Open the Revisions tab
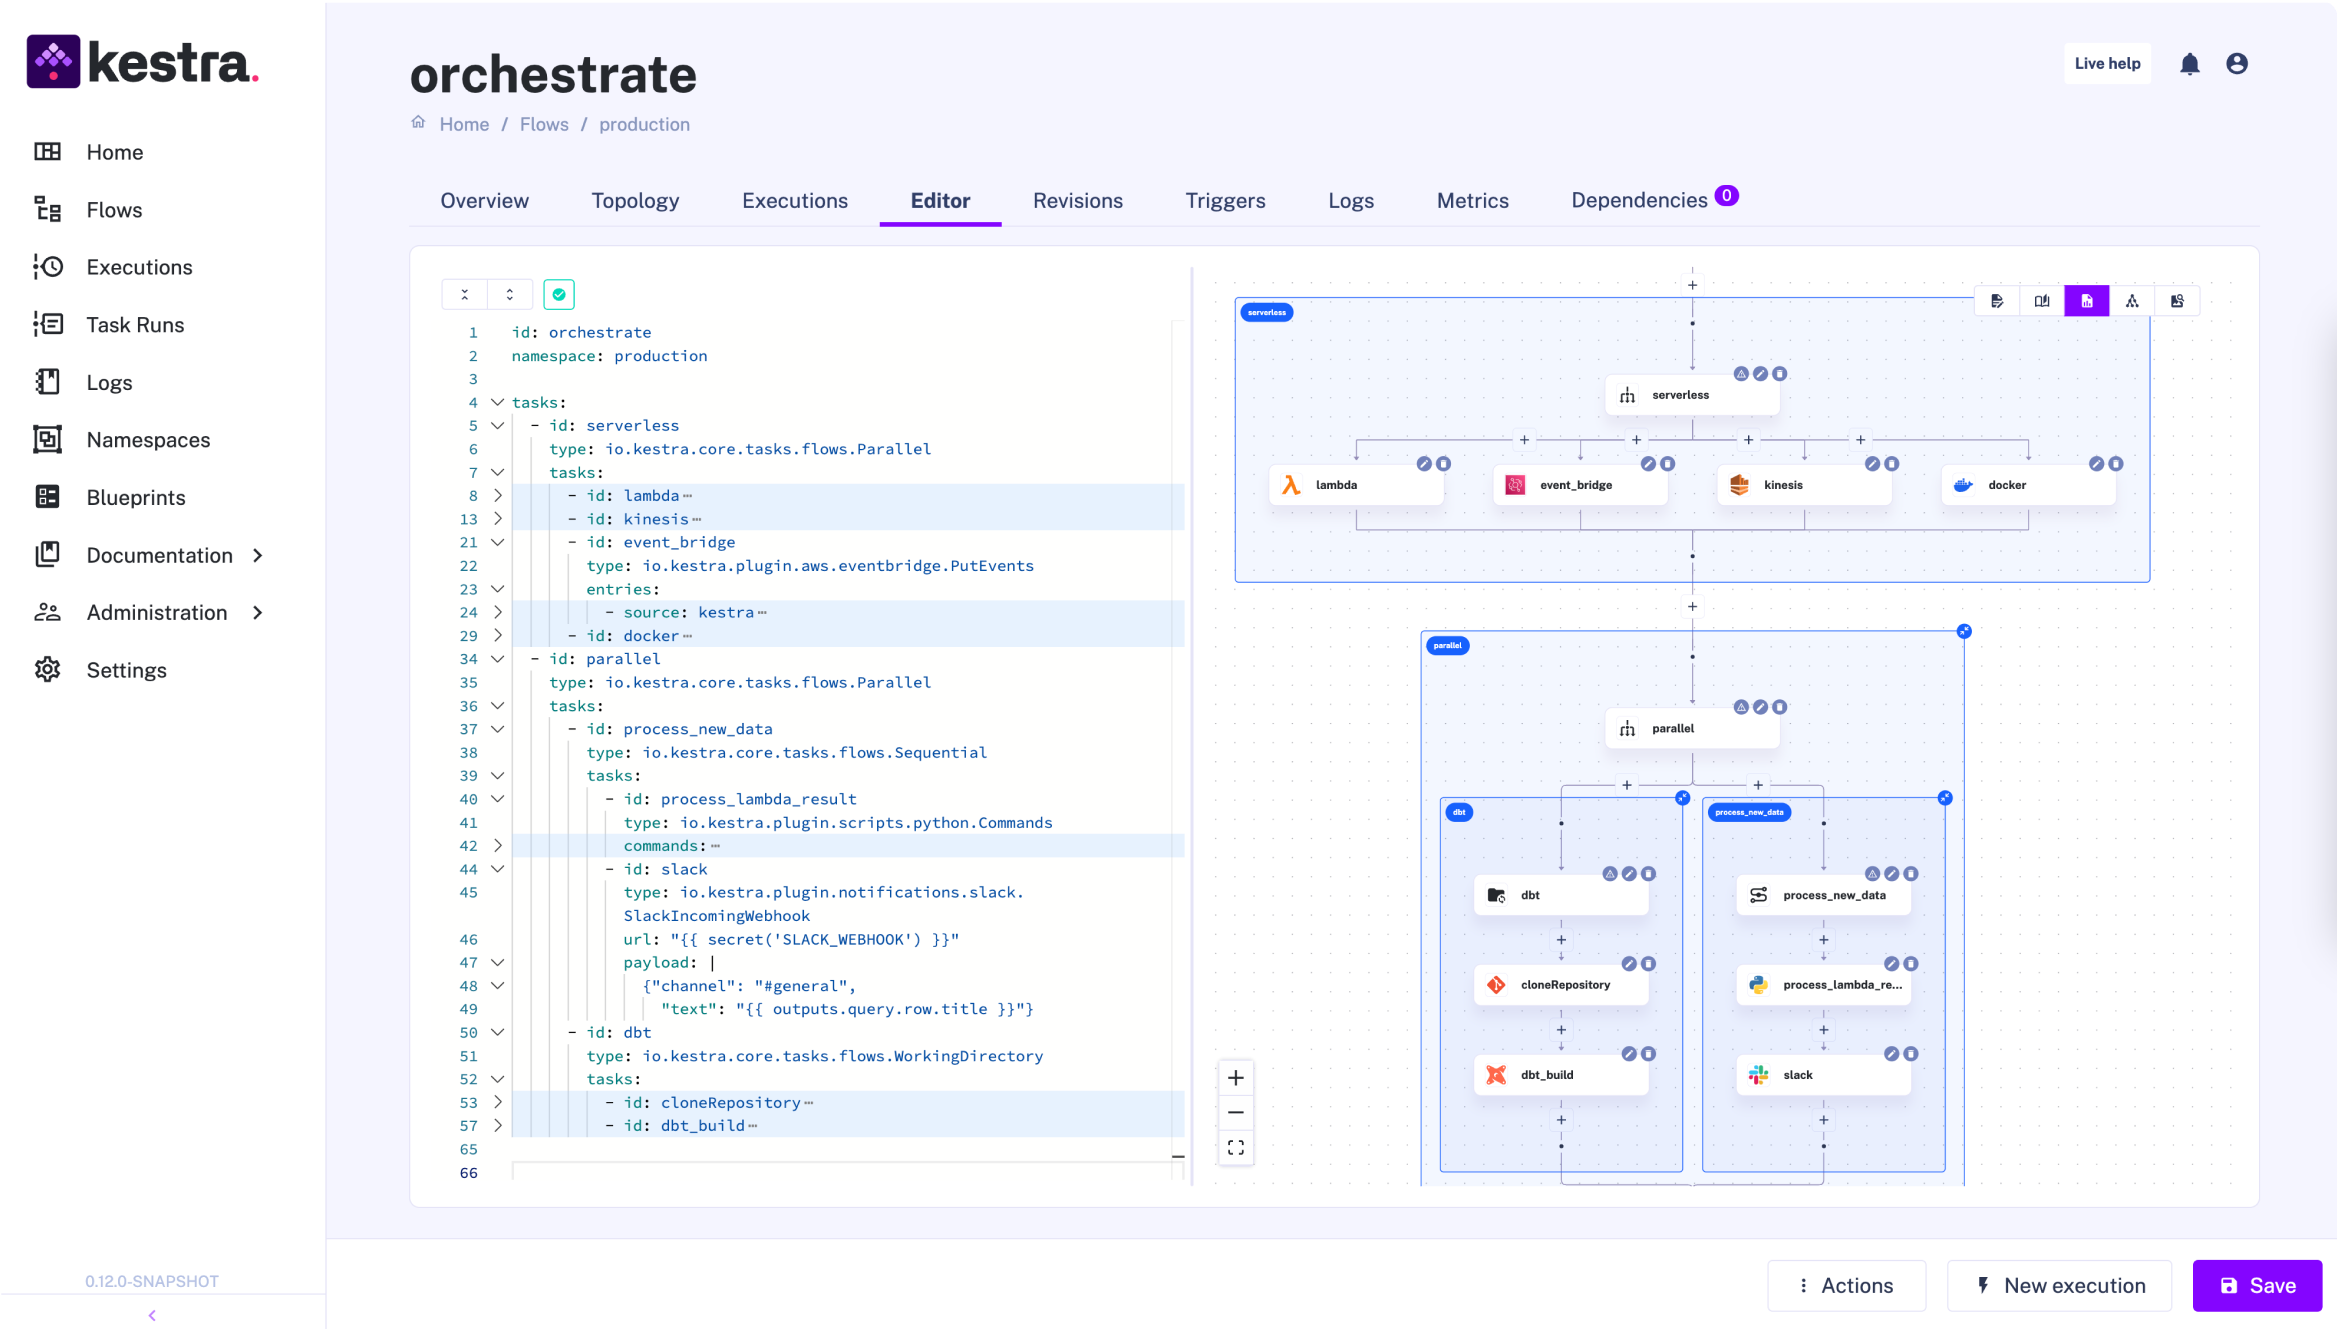The height and width of the screenshot is (1329, 2337). click(x=1077, y=200)
